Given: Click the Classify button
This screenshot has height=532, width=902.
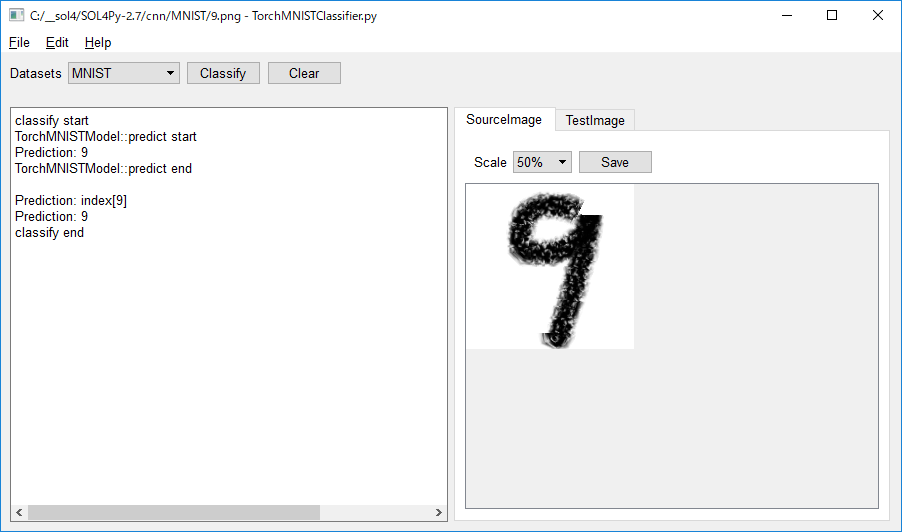Looking at the screenshot, I should [223, 73].
